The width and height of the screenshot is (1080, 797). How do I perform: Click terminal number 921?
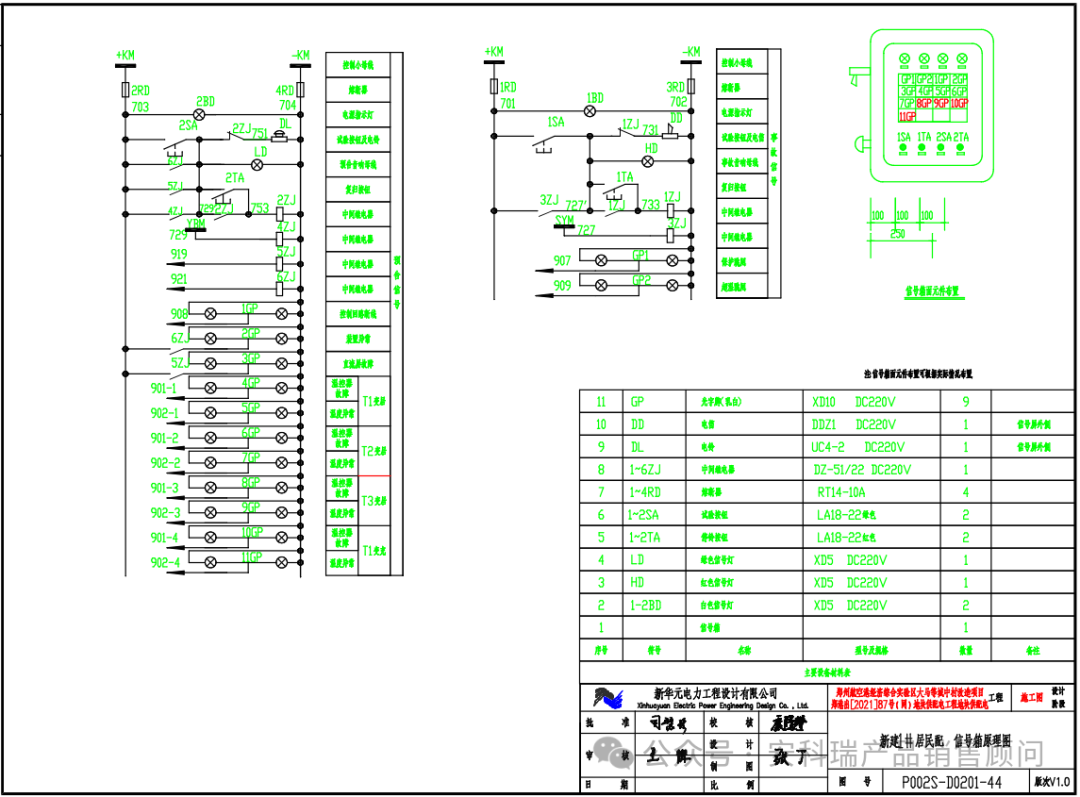point(178,279)
